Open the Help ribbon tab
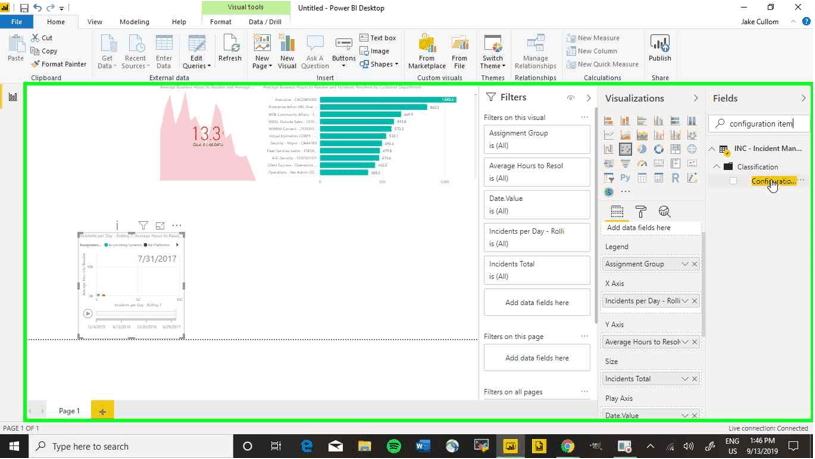The height and width of the screenshot is (459, 815). coord(179,22)
